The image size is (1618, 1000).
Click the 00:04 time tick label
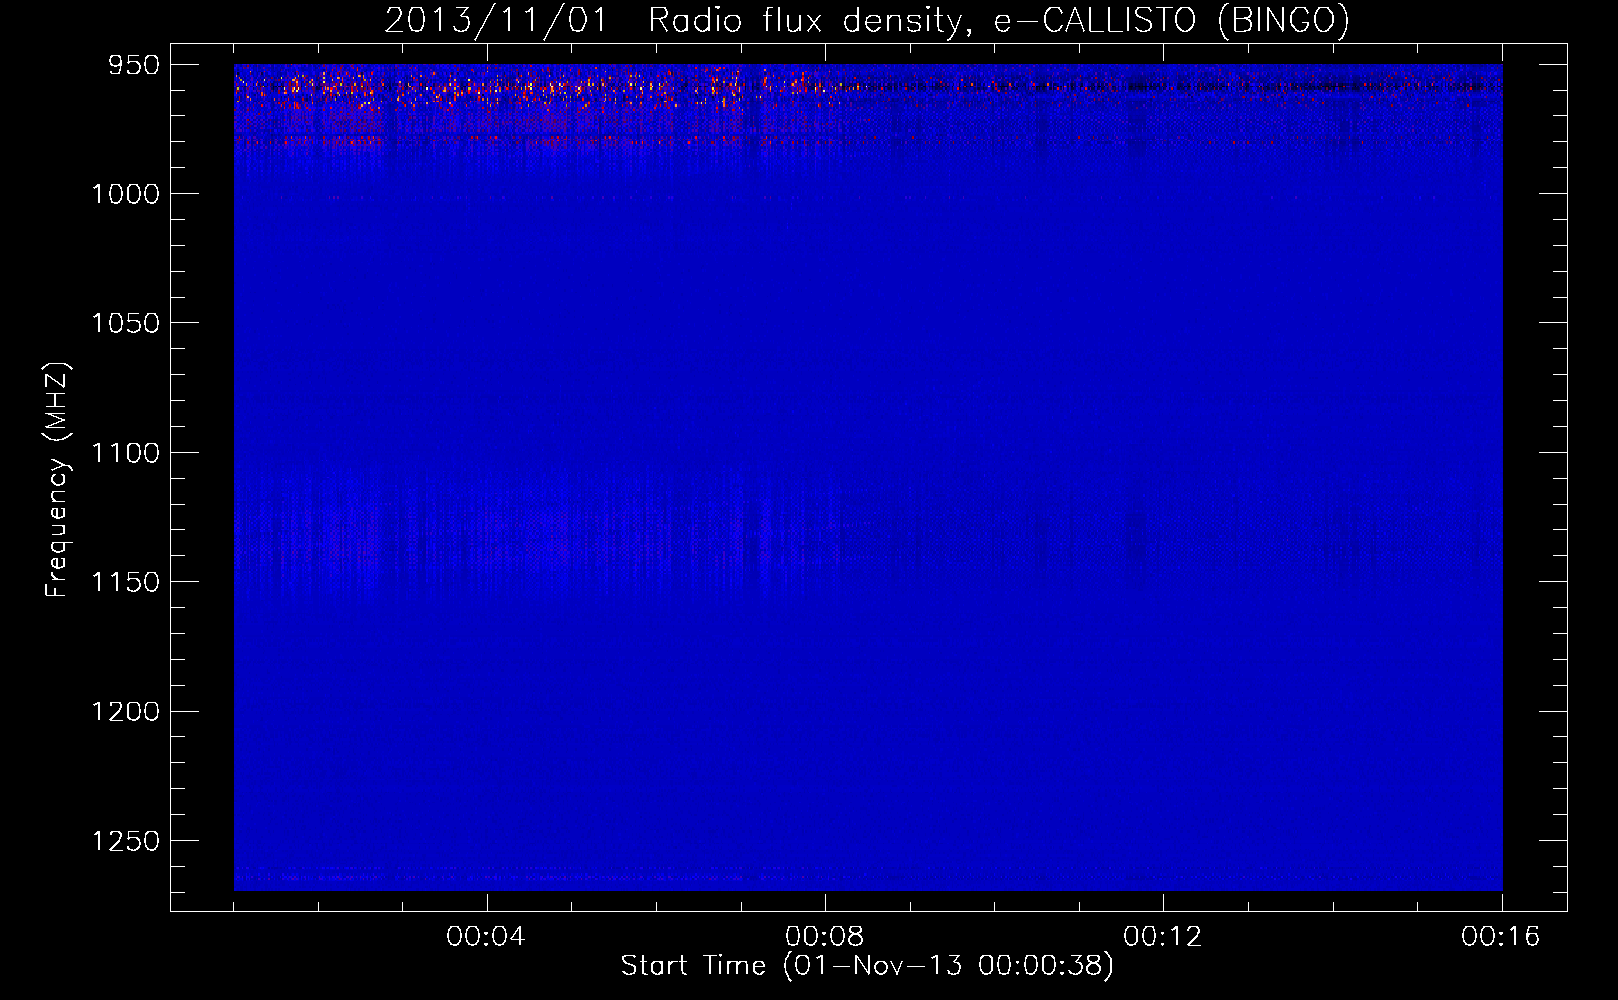coord(486,937)
